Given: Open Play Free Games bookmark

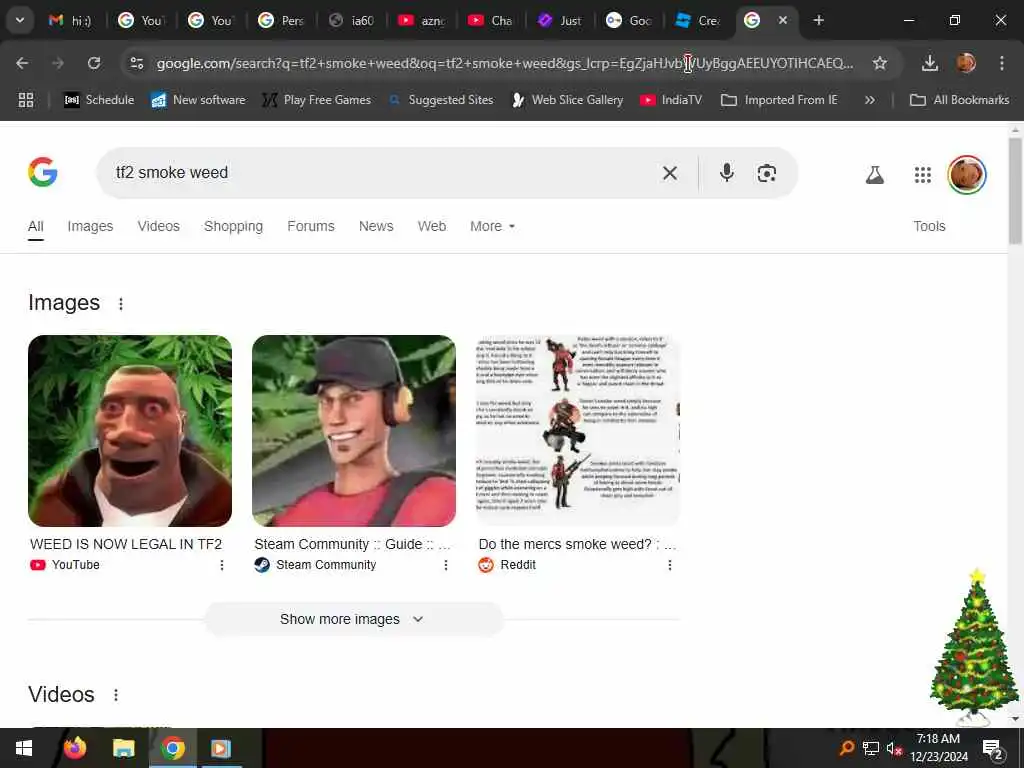Looking at the screenshot, I should tap(317, 100).
